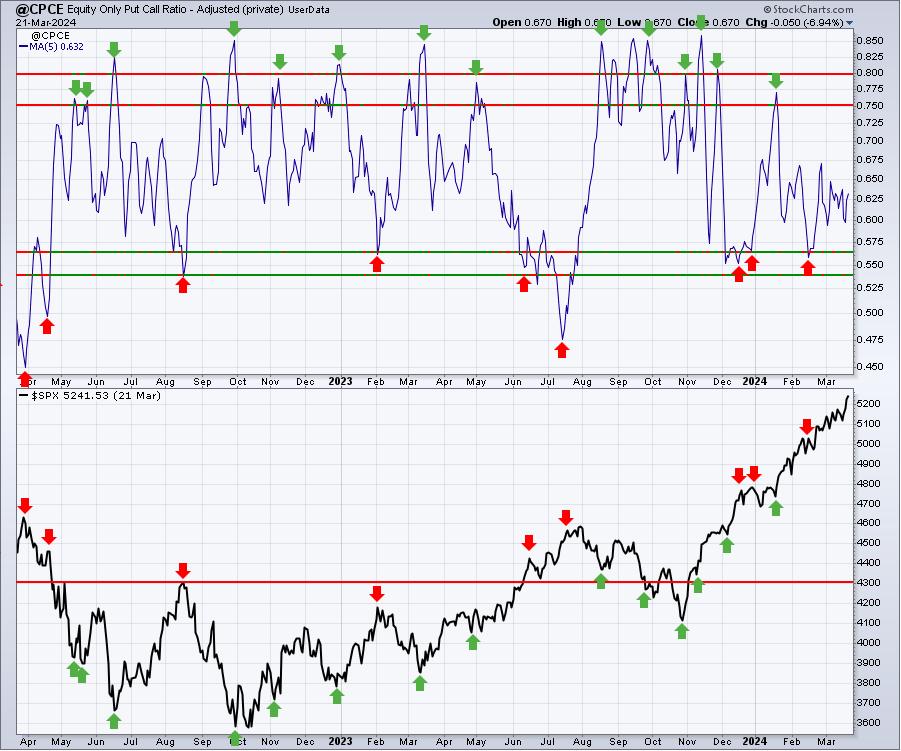Viewport: 901px width, 751px height.
Task: Click the 21-Mar-2024 date label
Action: [46, 22]
